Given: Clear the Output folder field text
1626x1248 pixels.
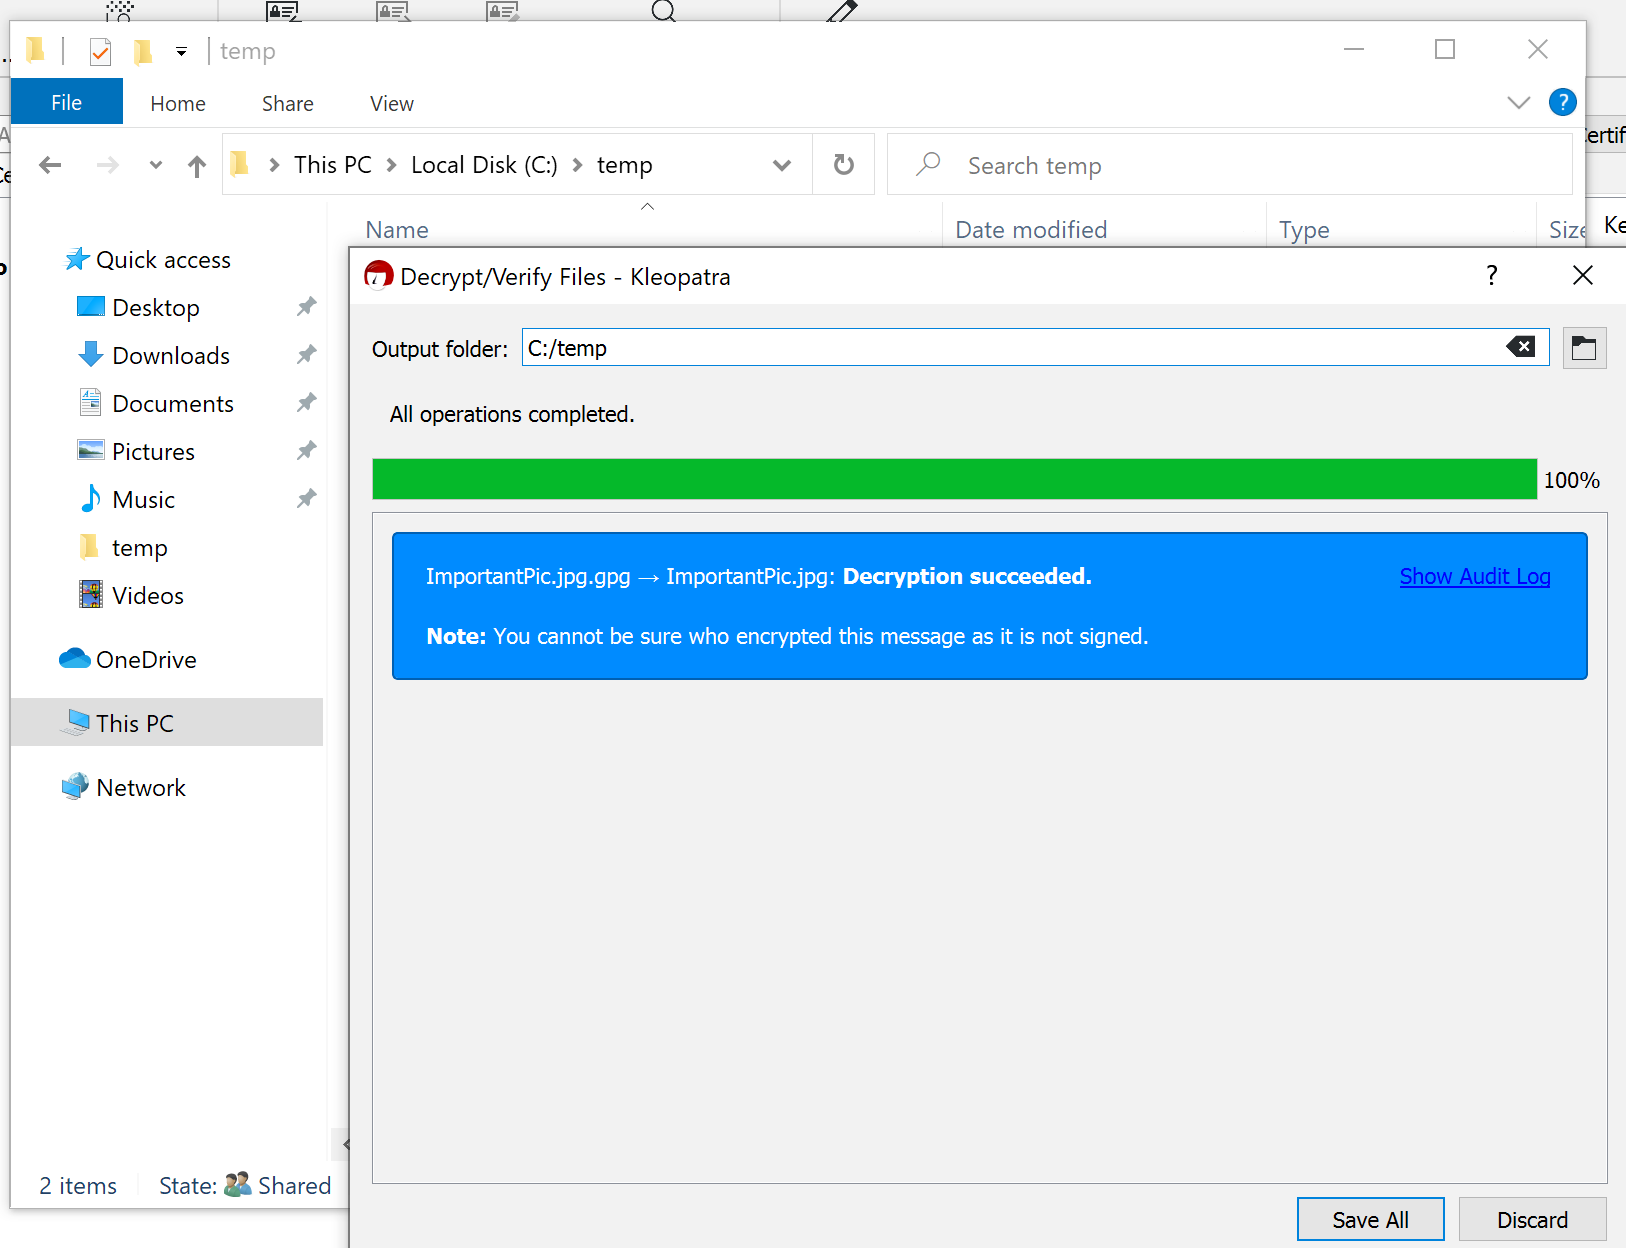Looking at the screenshot, I should pyautogui.click(x=1520, y=347).
